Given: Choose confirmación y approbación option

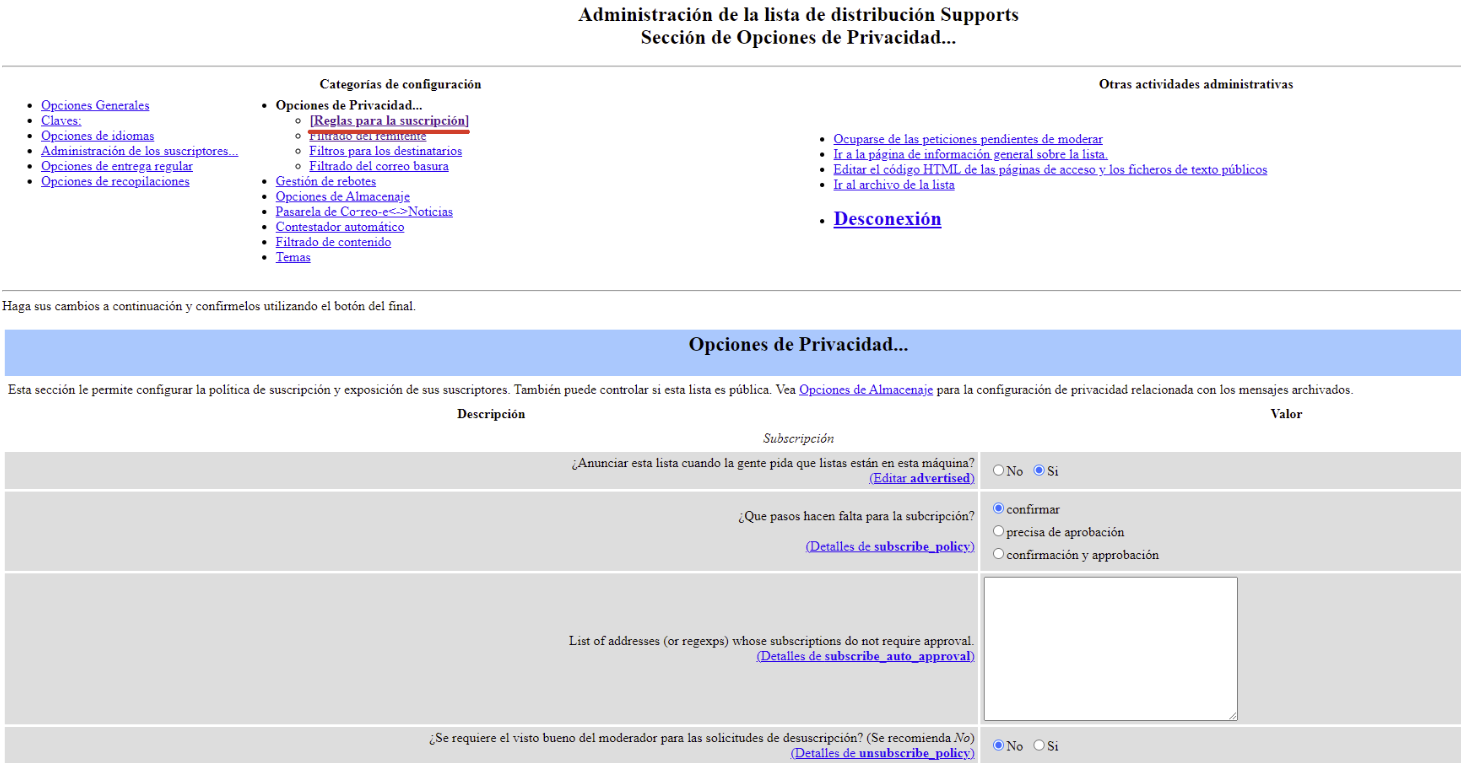Looking at the screenshot, I should [998, 554].
